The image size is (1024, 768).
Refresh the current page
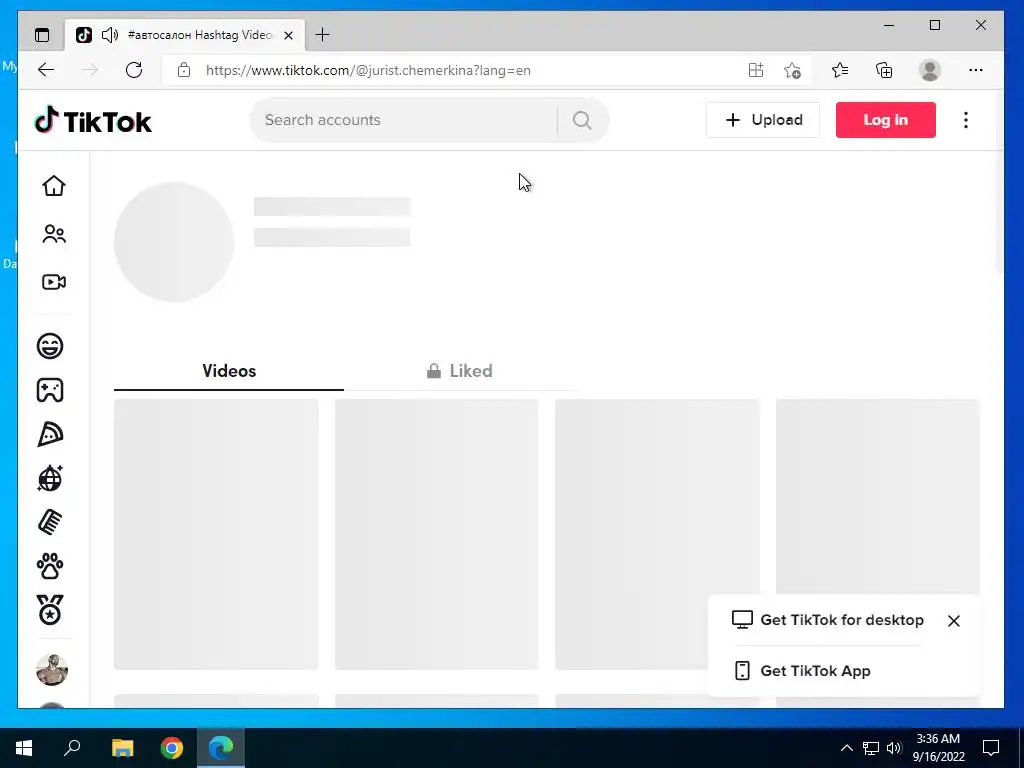coord(134,70)
